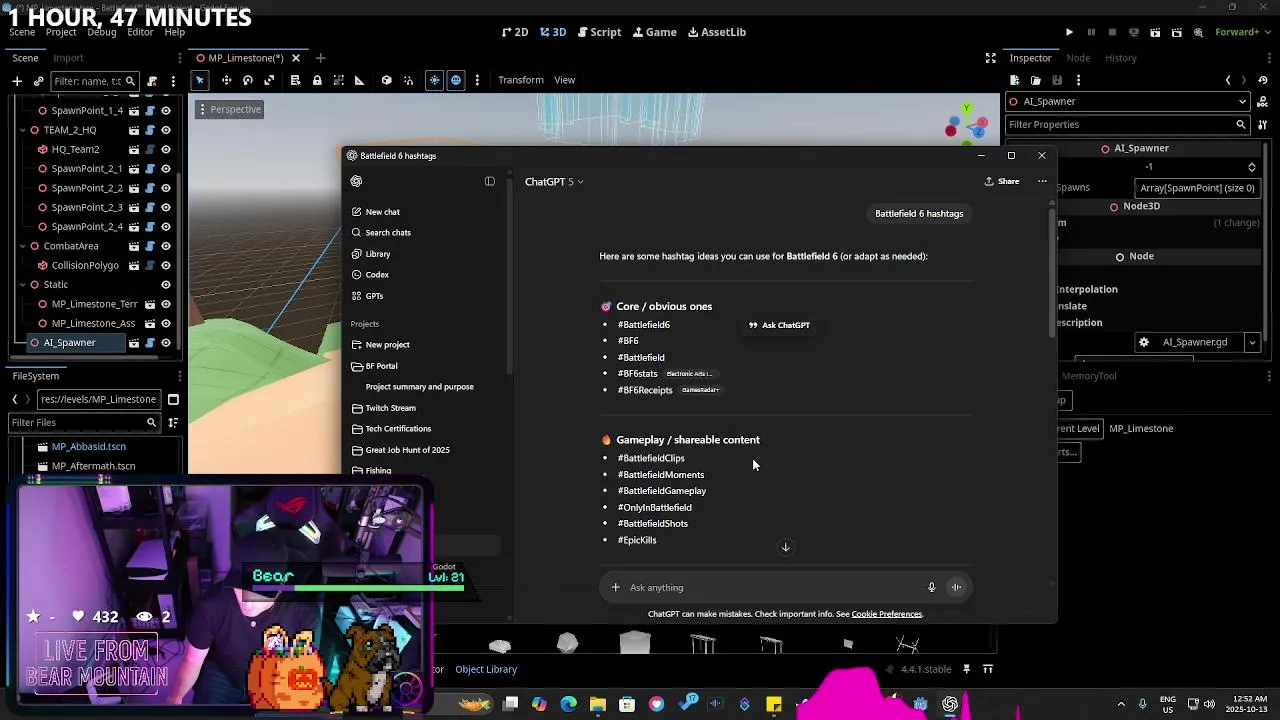The image size is (1280, 720).
Task: Open the Perspective viewport menu
Action: point(229,109)
